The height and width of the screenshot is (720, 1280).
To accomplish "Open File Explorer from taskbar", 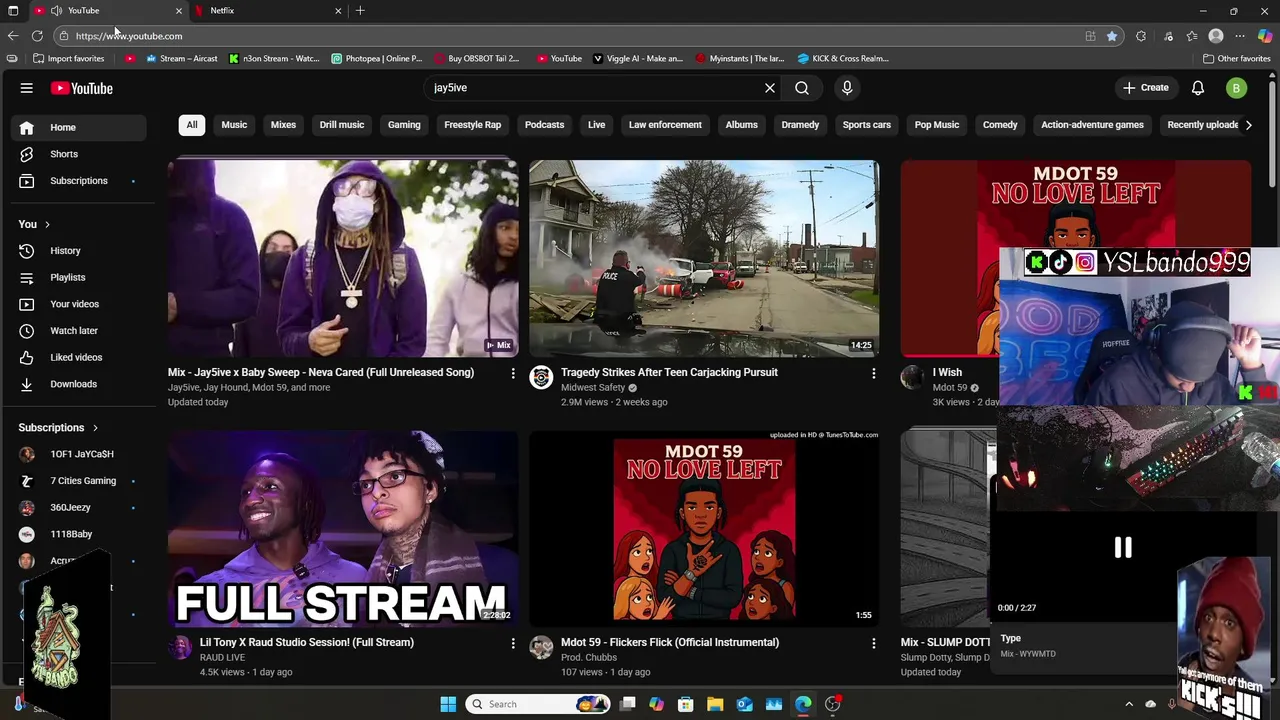I will 715,704.
